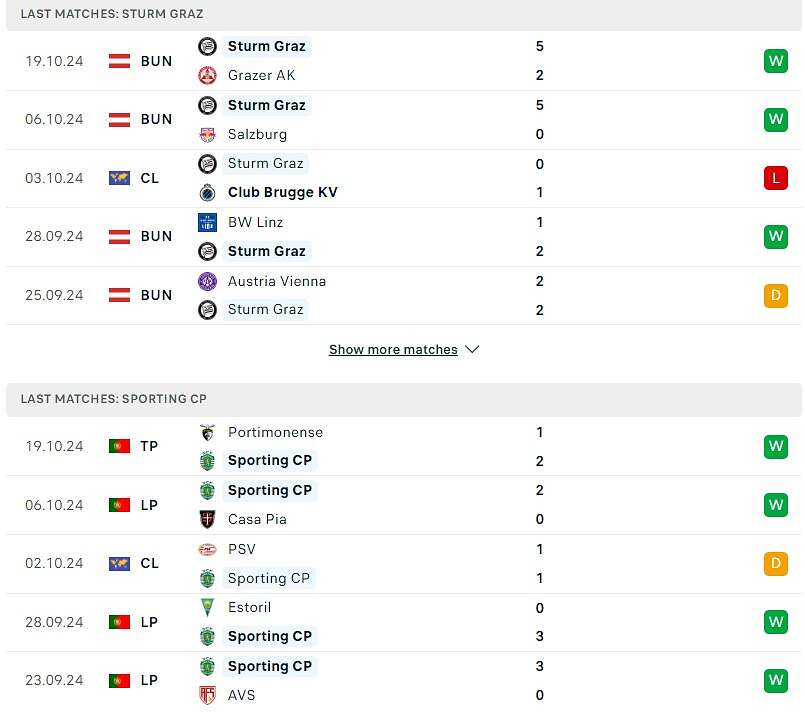Viewport: 805px width, 712px height.
Task: Click the BW Linz team badge
Action: 207,222
